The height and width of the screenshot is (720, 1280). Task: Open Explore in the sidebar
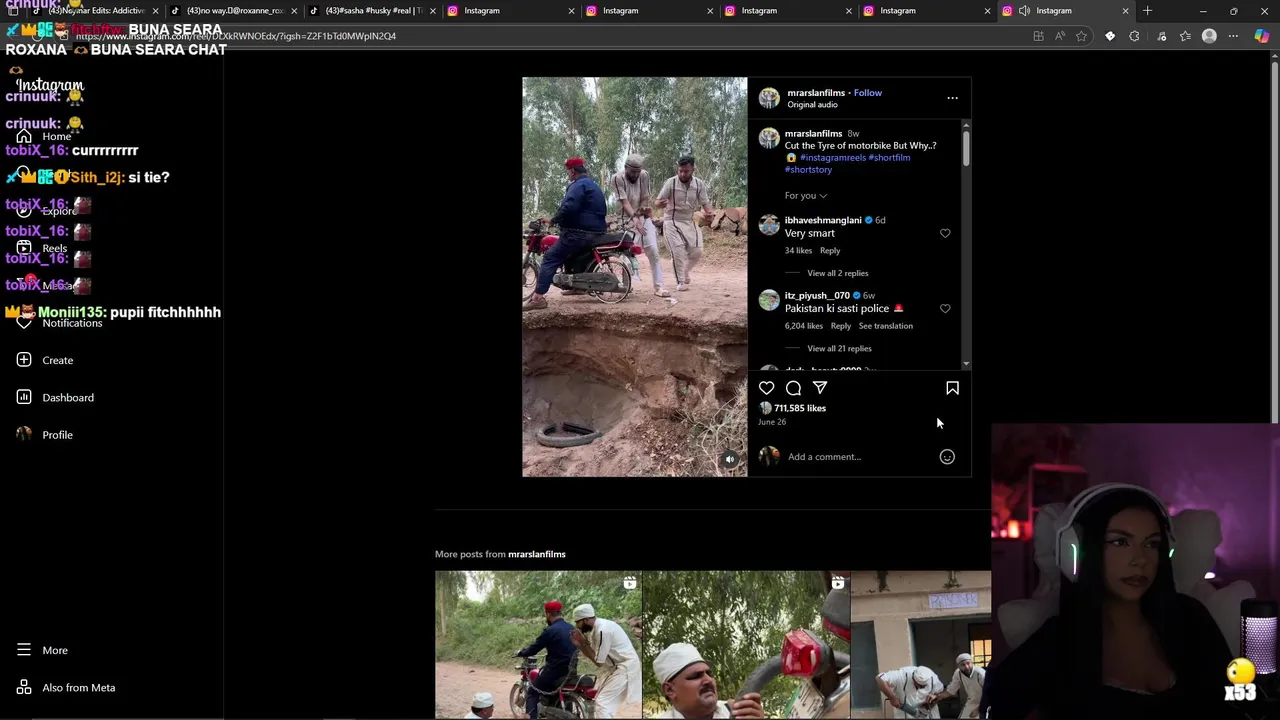click(47, 211)
